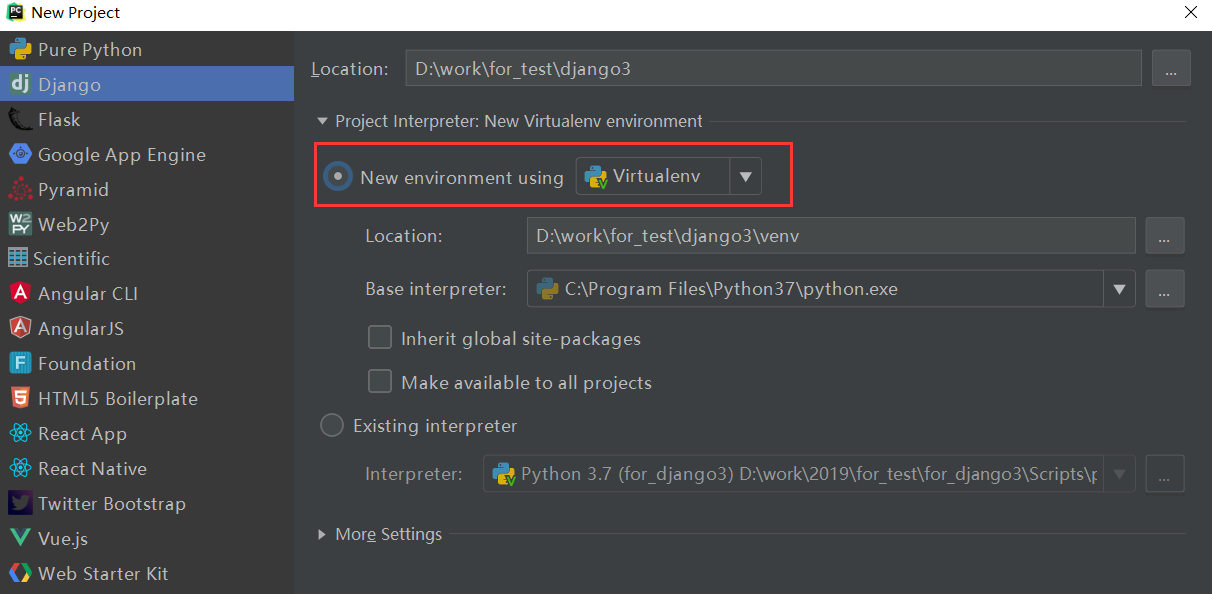Click the venv Location text field

tap(830, 237)
